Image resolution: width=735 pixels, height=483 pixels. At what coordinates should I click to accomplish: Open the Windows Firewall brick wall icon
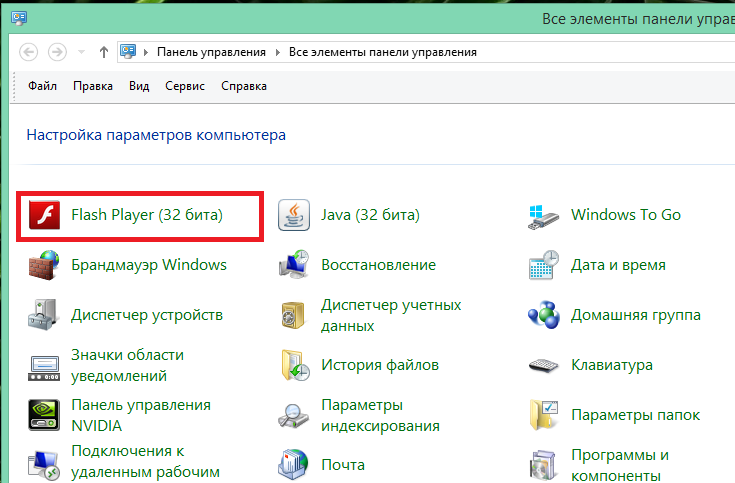coord(44,265)
